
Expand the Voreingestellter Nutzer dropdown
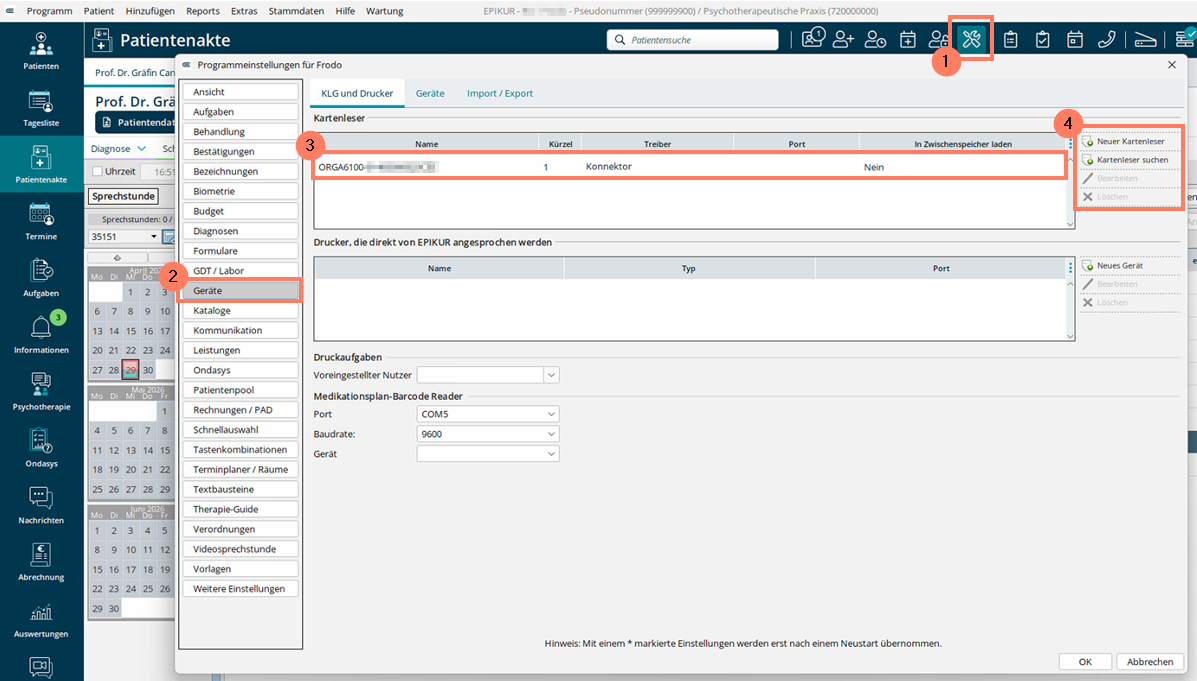[x=551, y=375]
